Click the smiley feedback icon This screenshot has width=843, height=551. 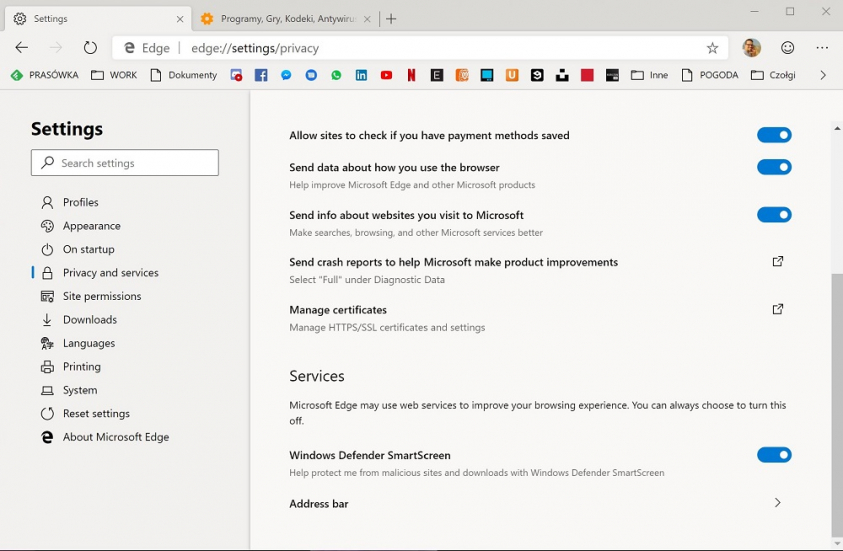point(788,48)
